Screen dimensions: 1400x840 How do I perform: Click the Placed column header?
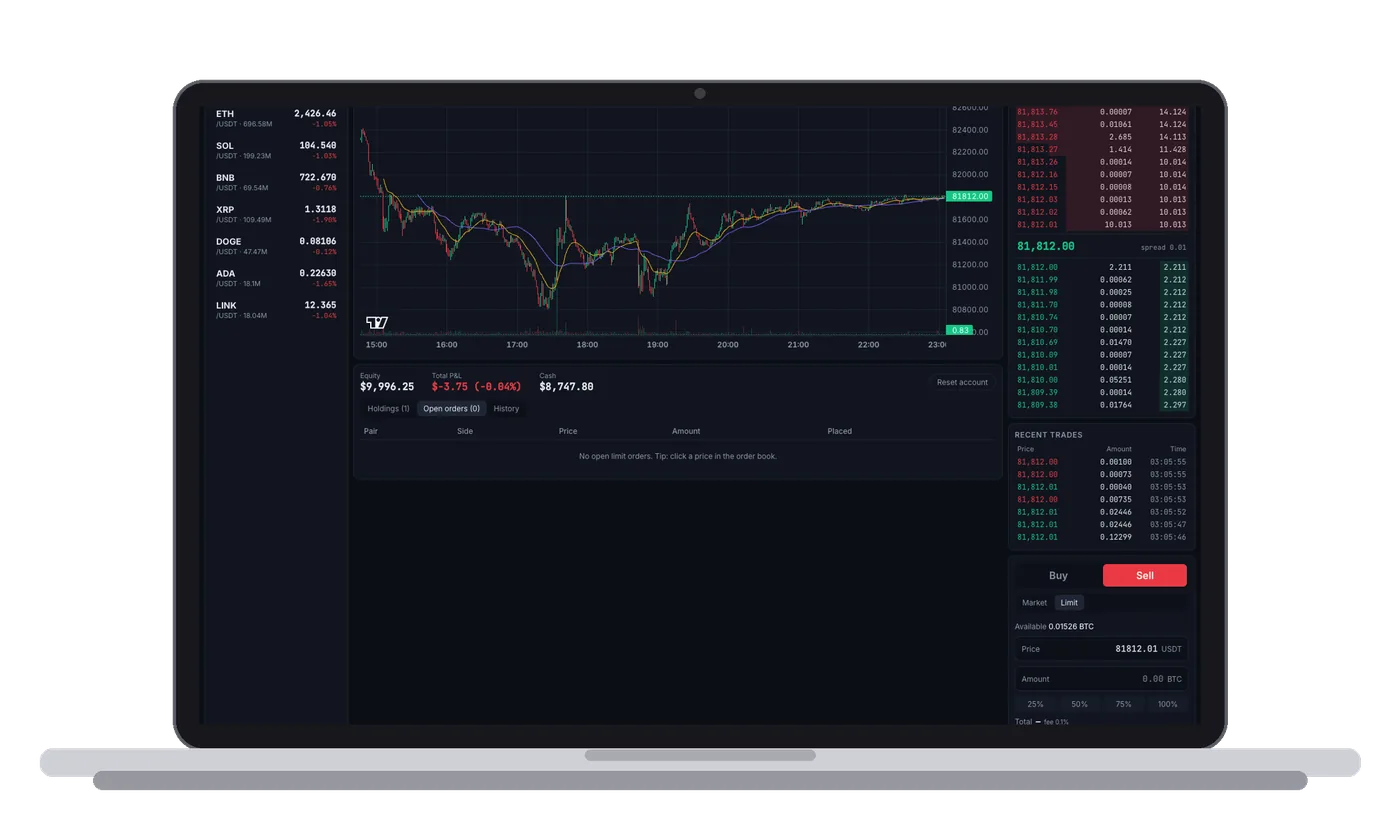coord(839,431)
